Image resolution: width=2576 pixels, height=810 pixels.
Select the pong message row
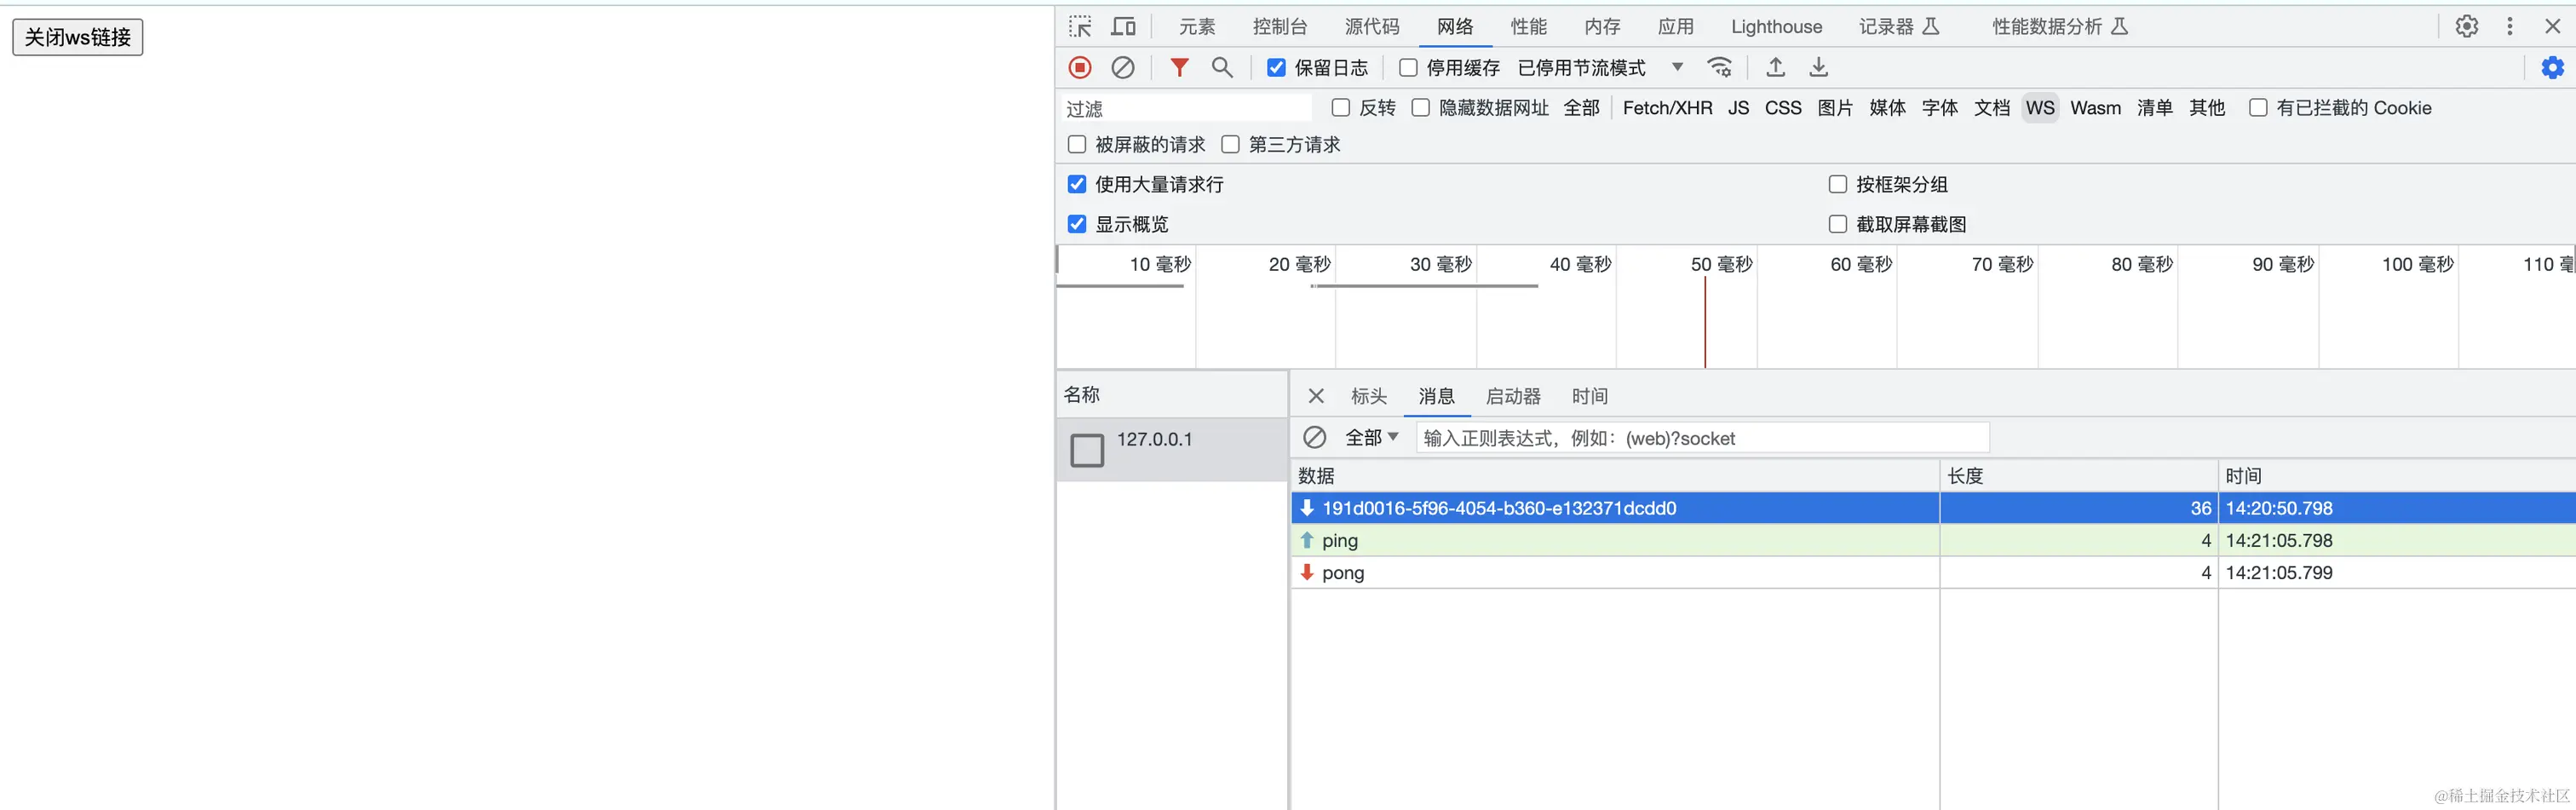point(1933,573)
